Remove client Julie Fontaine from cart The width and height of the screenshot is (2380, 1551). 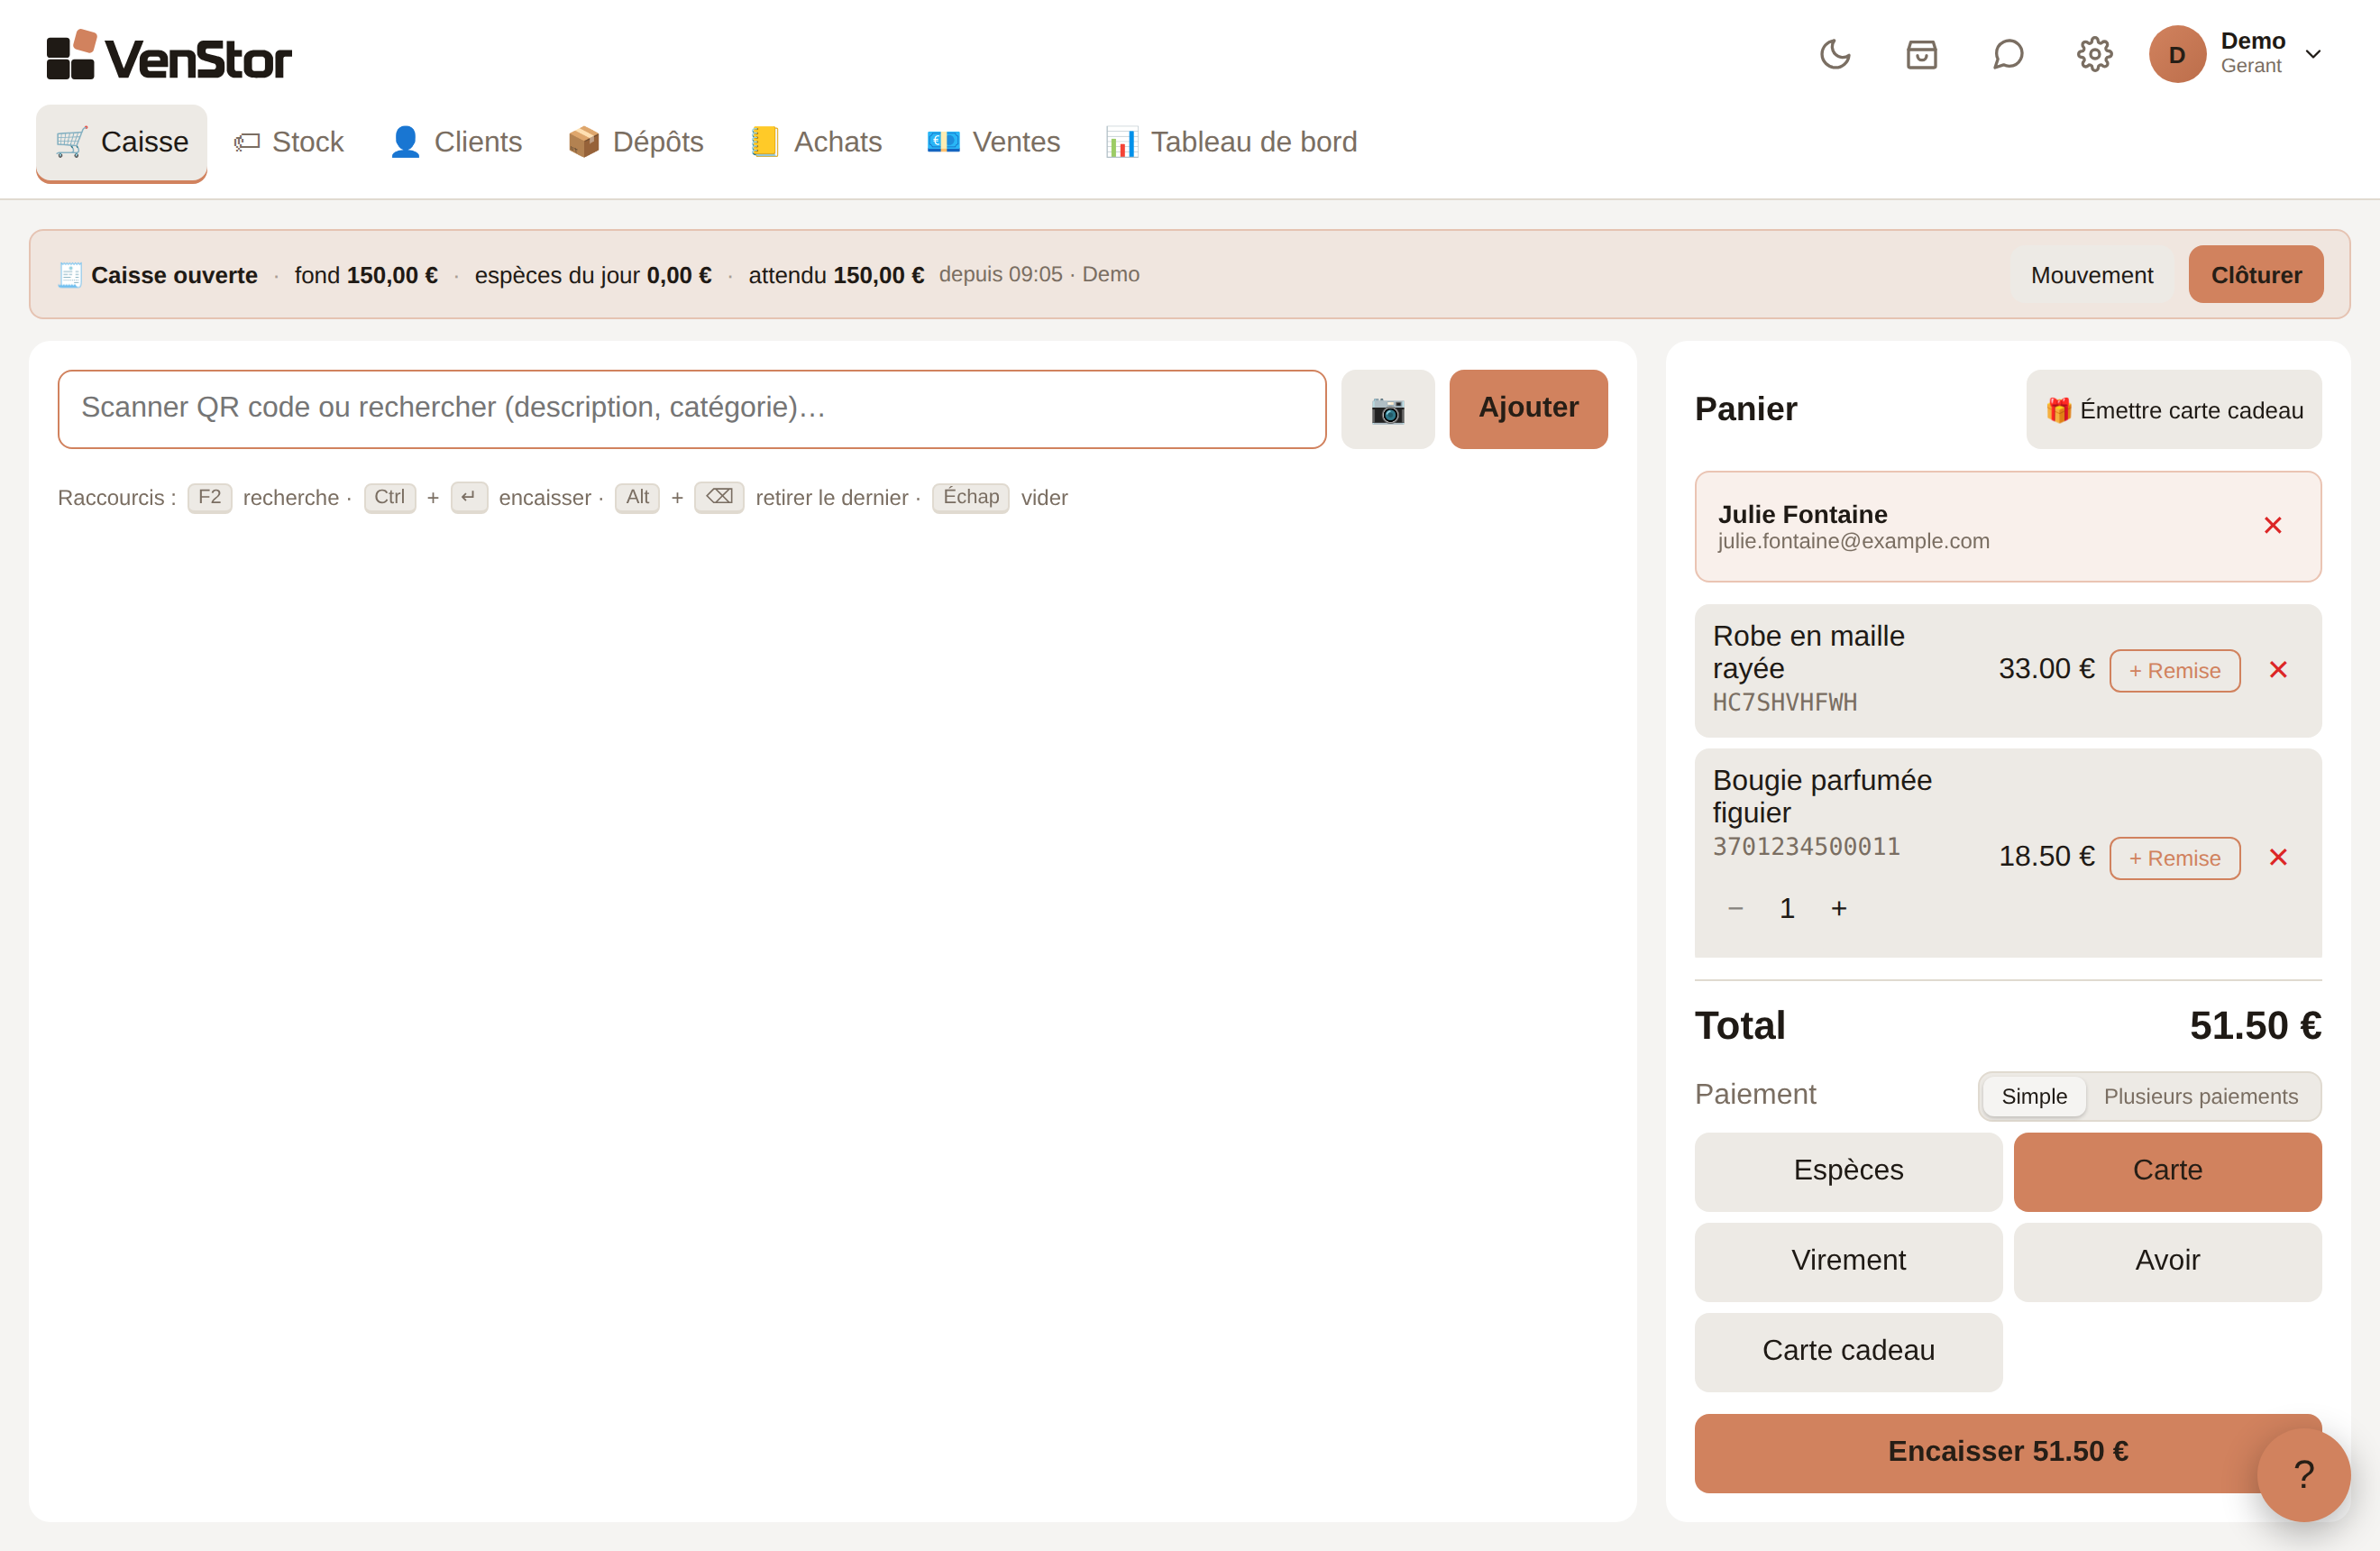pyautogui.click(x=2272, y=526)
